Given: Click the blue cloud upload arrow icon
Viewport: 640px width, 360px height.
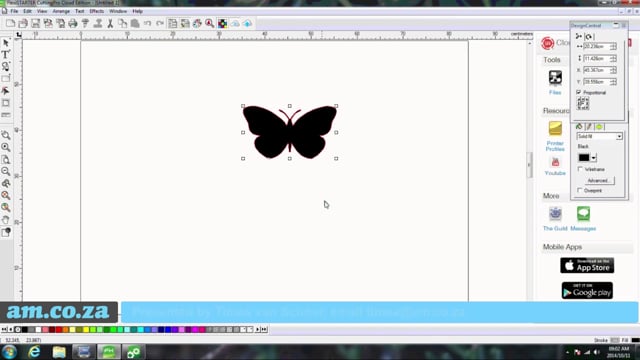Looking at the screenshot, I should tap(247, 24).
